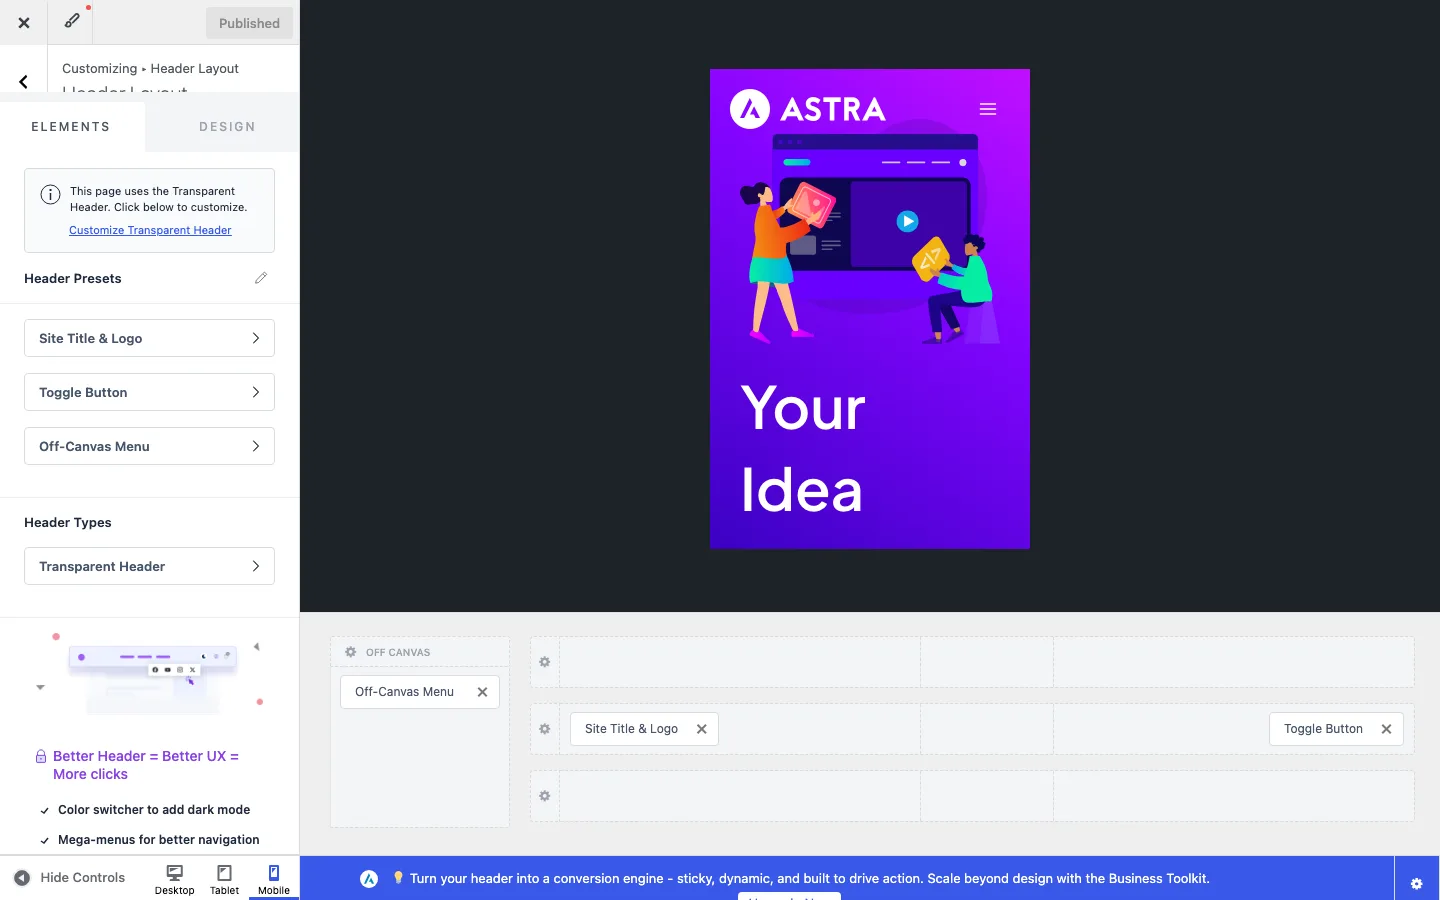Preview in Tablet device mode
The width and height of the screenshot is (1440, 900).
point(224,879)
